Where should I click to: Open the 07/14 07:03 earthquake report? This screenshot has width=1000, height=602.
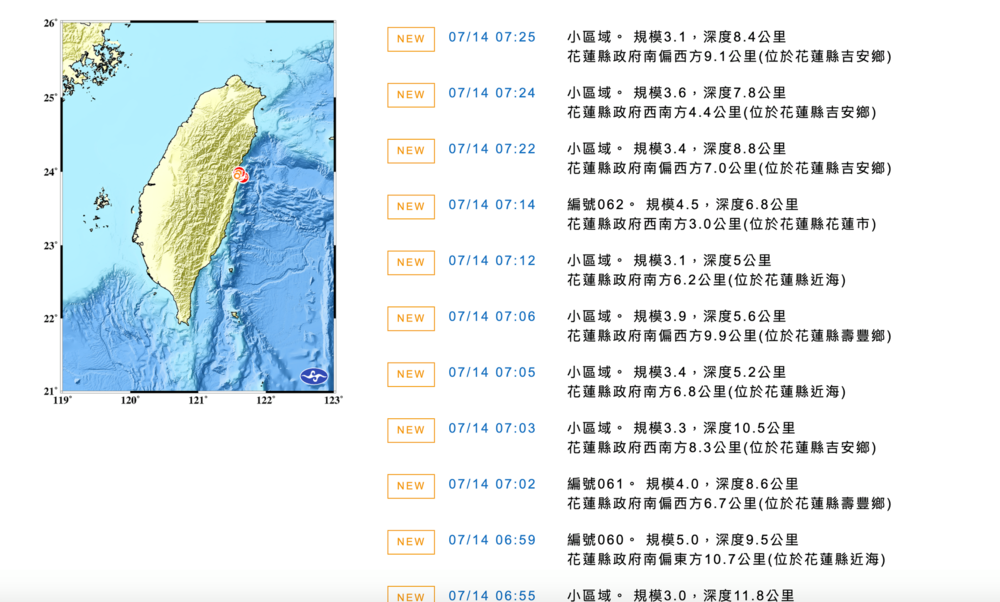[492, 428]
